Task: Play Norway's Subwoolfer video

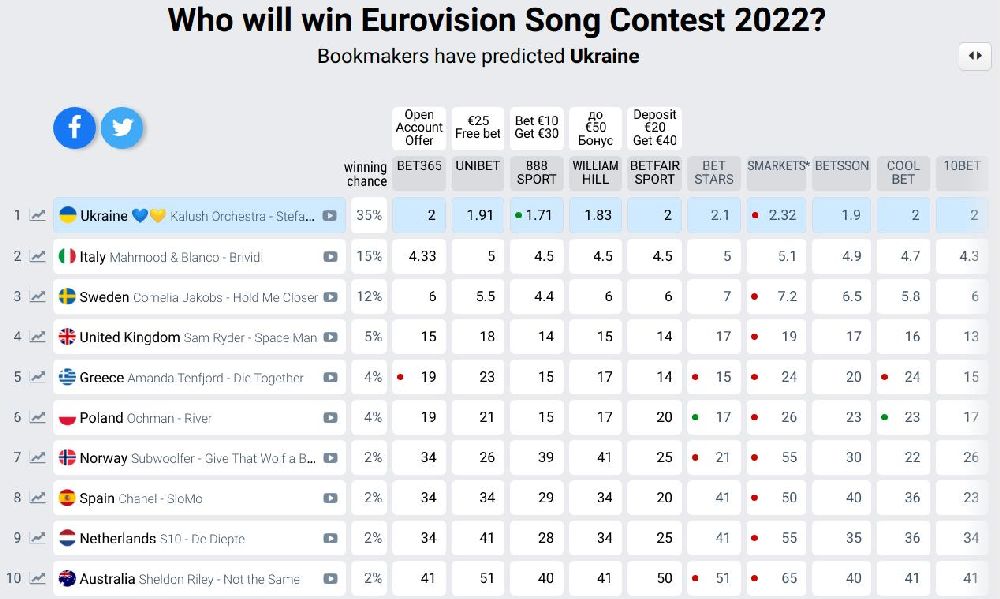Action: point(330,457)
